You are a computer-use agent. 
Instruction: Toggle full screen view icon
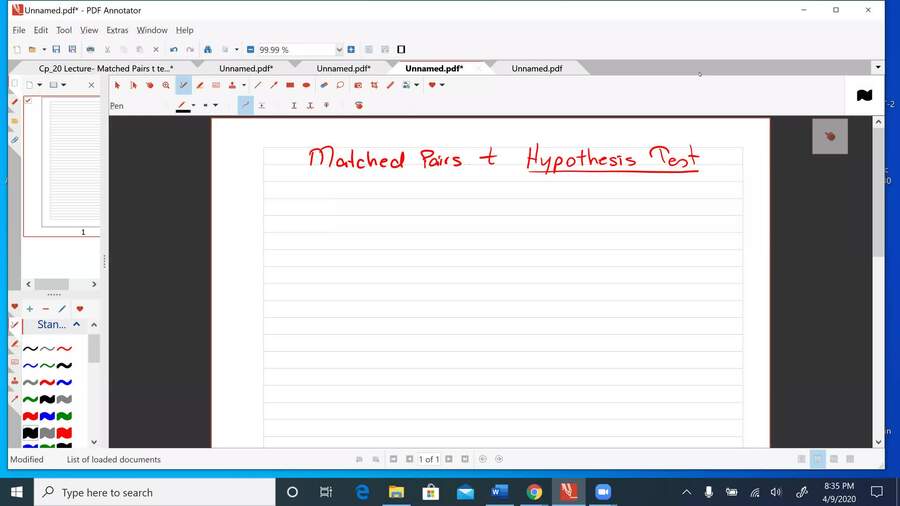pos(401,49)
